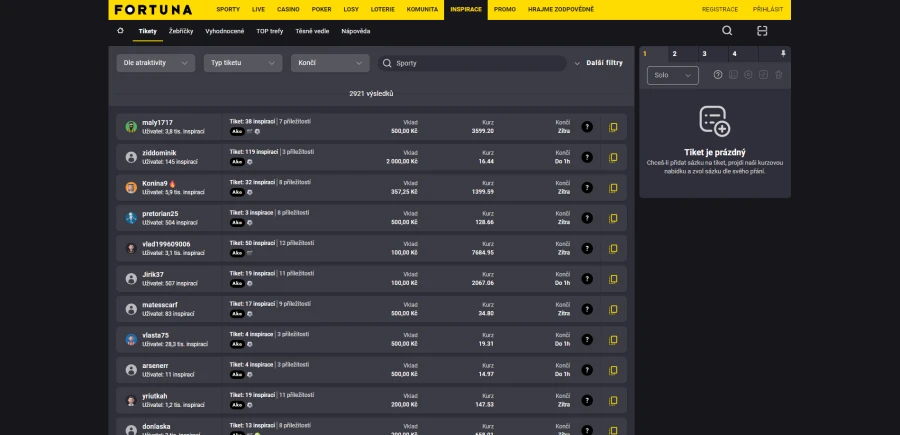Show info for arsenerr's ticket
The image size is (900, 435).
point(587,370)
